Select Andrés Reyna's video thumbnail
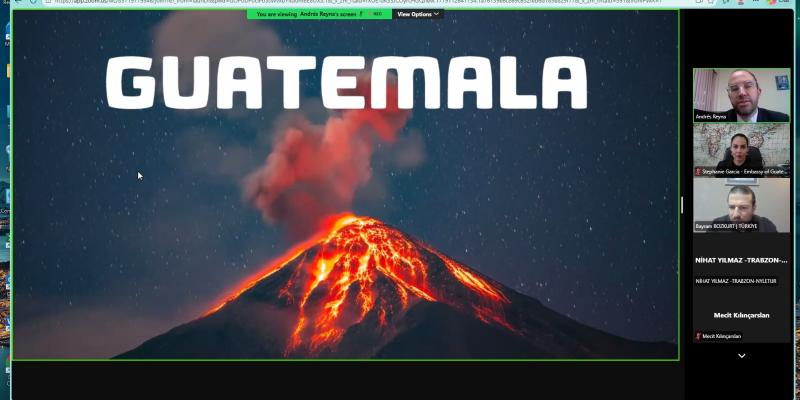Screen dimensions: 800x400 pyautogui.click(x=741, y=95)
